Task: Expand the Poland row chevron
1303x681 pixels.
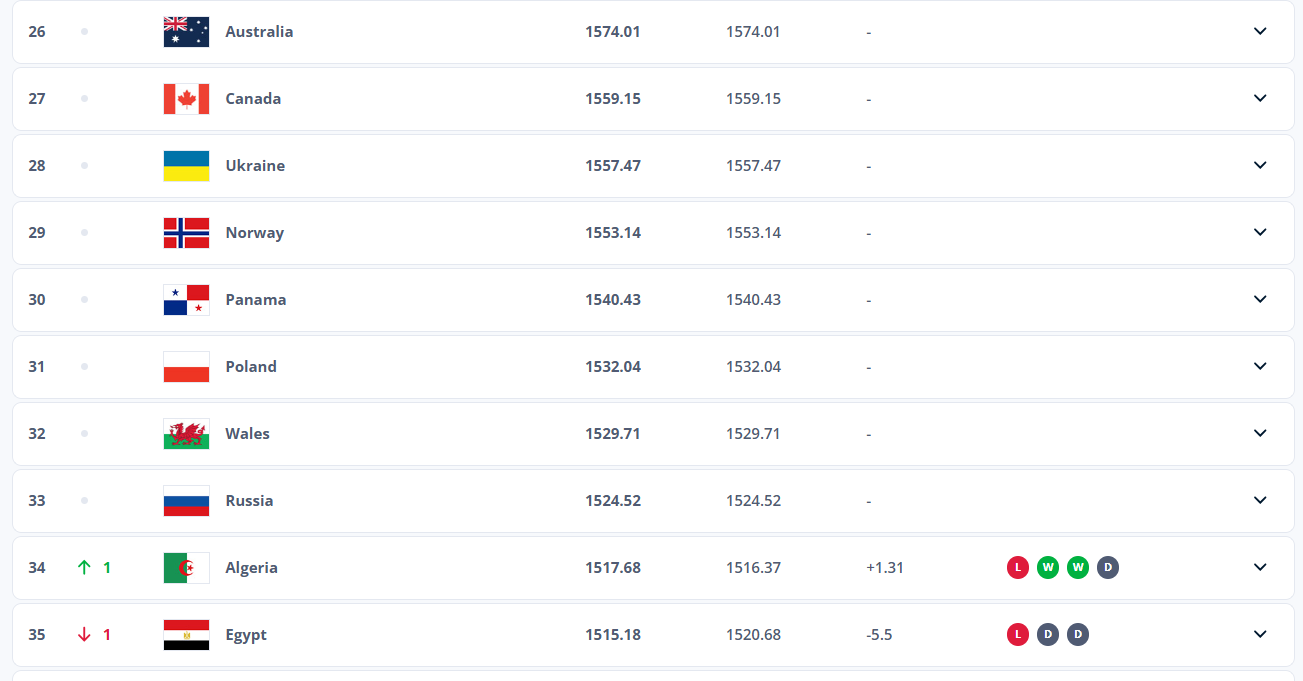Action: click(x=1260, y=367)
